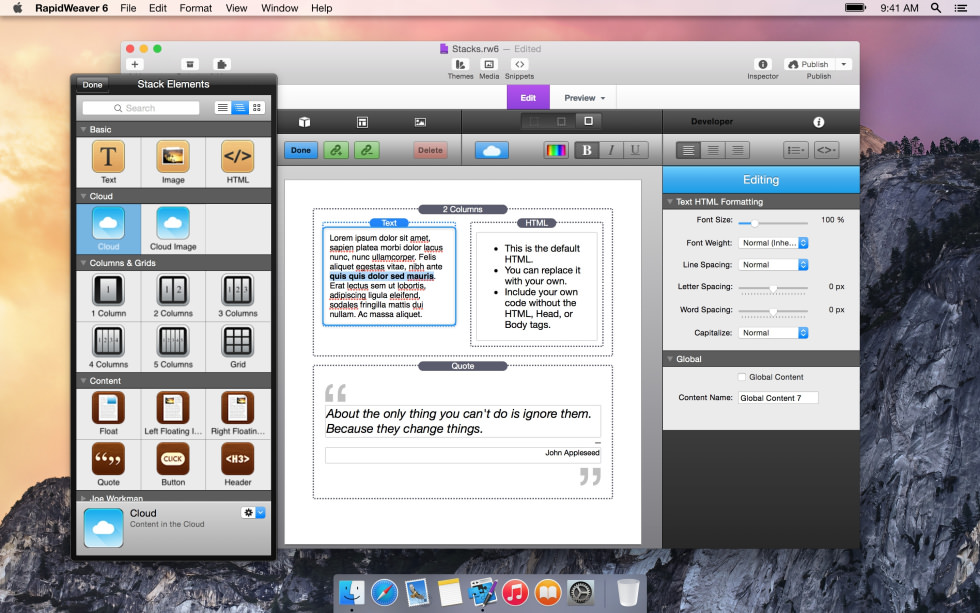This screenshot has width=980, height=613.
Task: Click the remove link button
Action: click(367, 150)
